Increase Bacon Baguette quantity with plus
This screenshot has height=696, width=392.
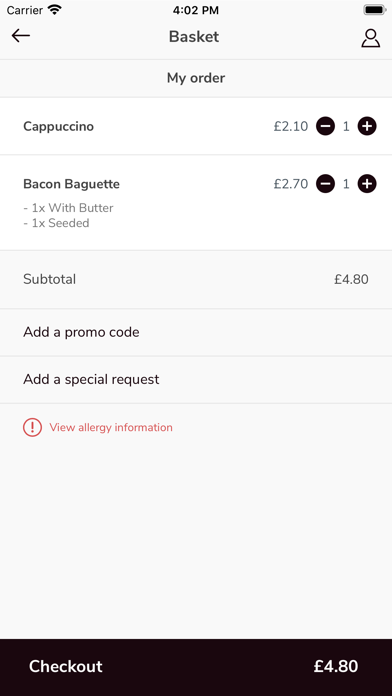tap(367, 184)
